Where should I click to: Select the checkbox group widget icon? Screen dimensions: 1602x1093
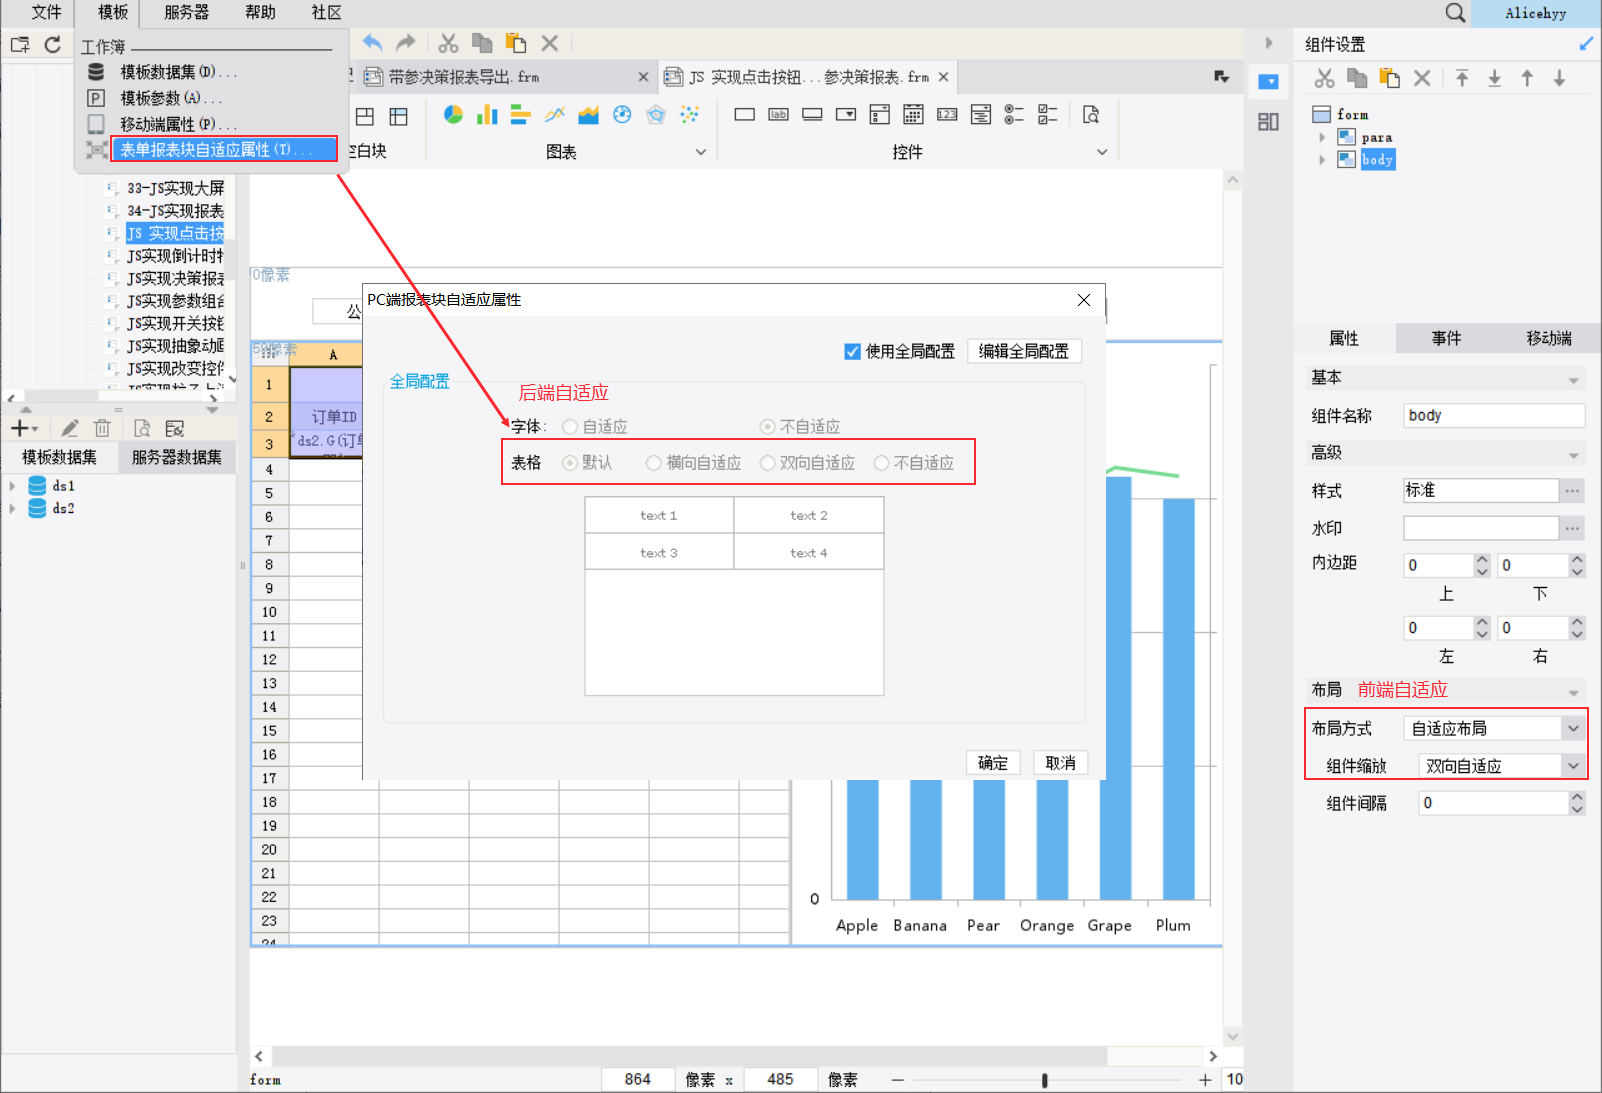coord(1048,115)
